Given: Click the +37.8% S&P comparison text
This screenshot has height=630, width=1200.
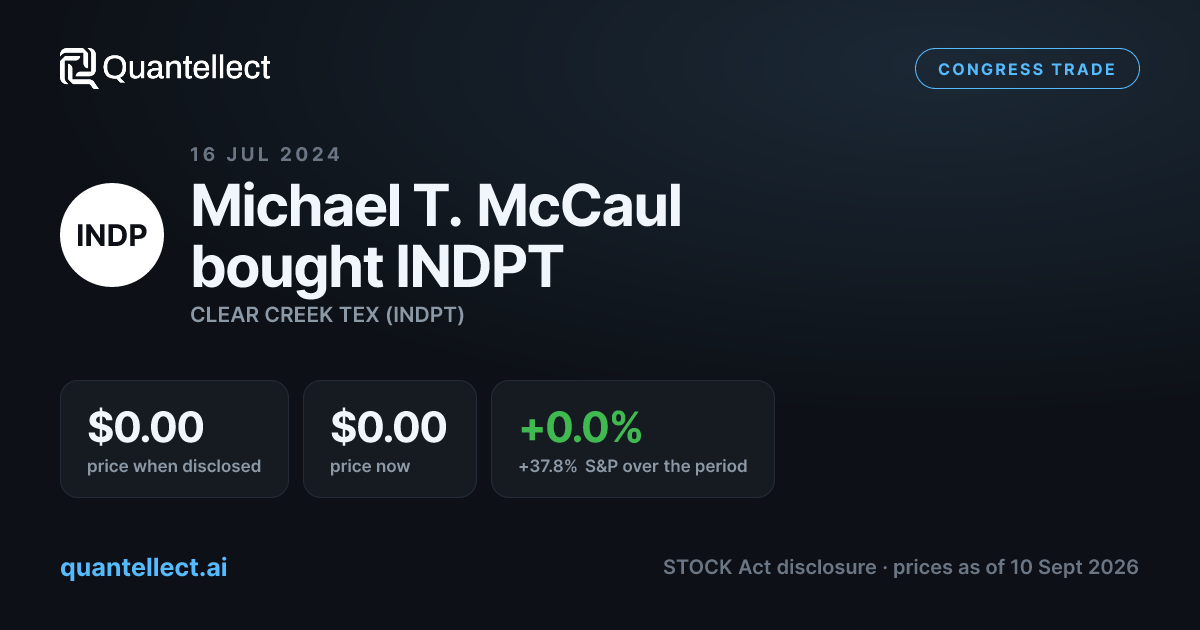Looking at the screenshot, I should (633, 466).
